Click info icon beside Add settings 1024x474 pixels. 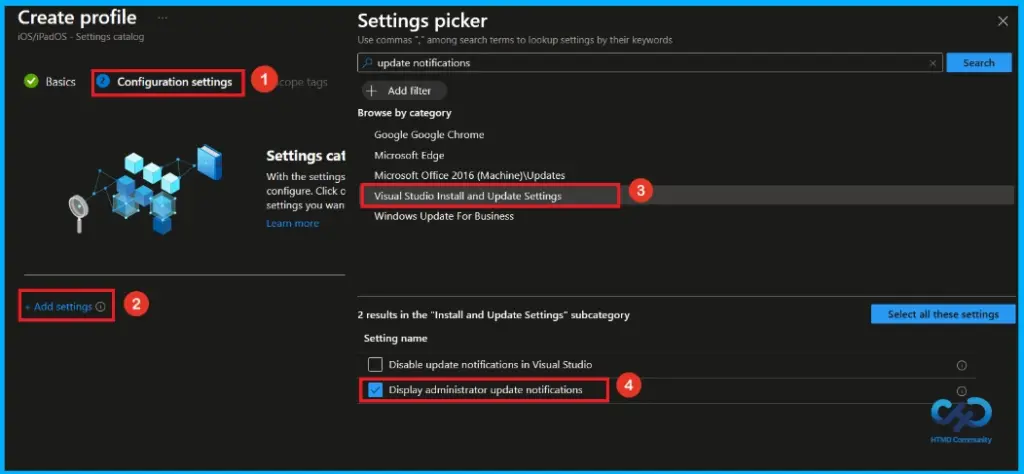coord(100,307)
